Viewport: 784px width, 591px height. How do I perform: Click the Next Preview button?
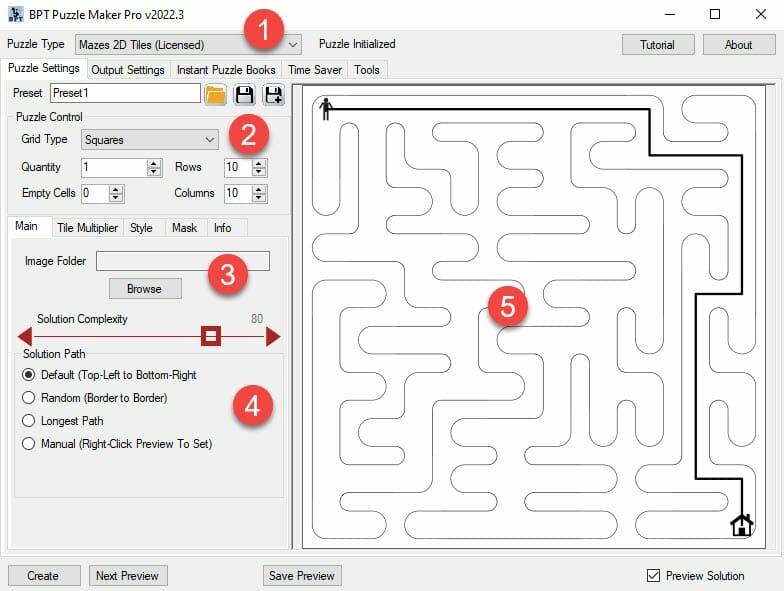[x=128, y=576]
